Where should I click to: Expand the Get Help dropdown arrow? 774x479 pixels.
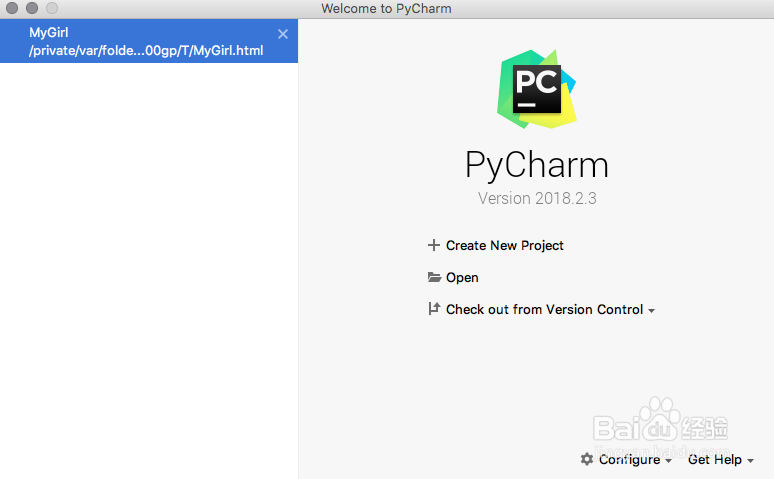point(750,461)
